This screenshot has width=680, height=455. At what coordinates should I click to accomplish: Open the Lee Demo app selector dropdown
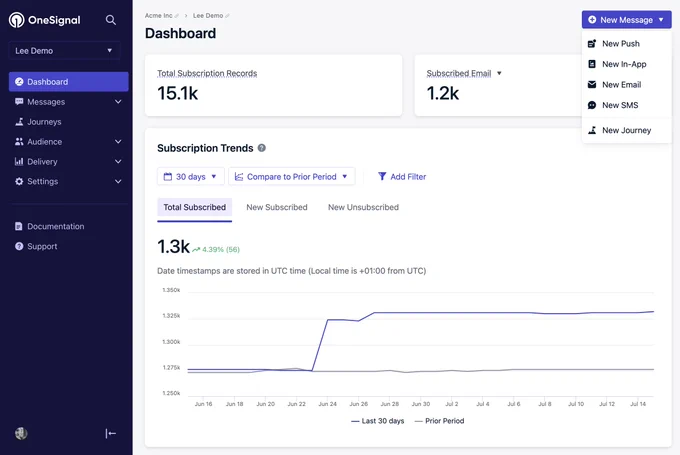point(64,51)
